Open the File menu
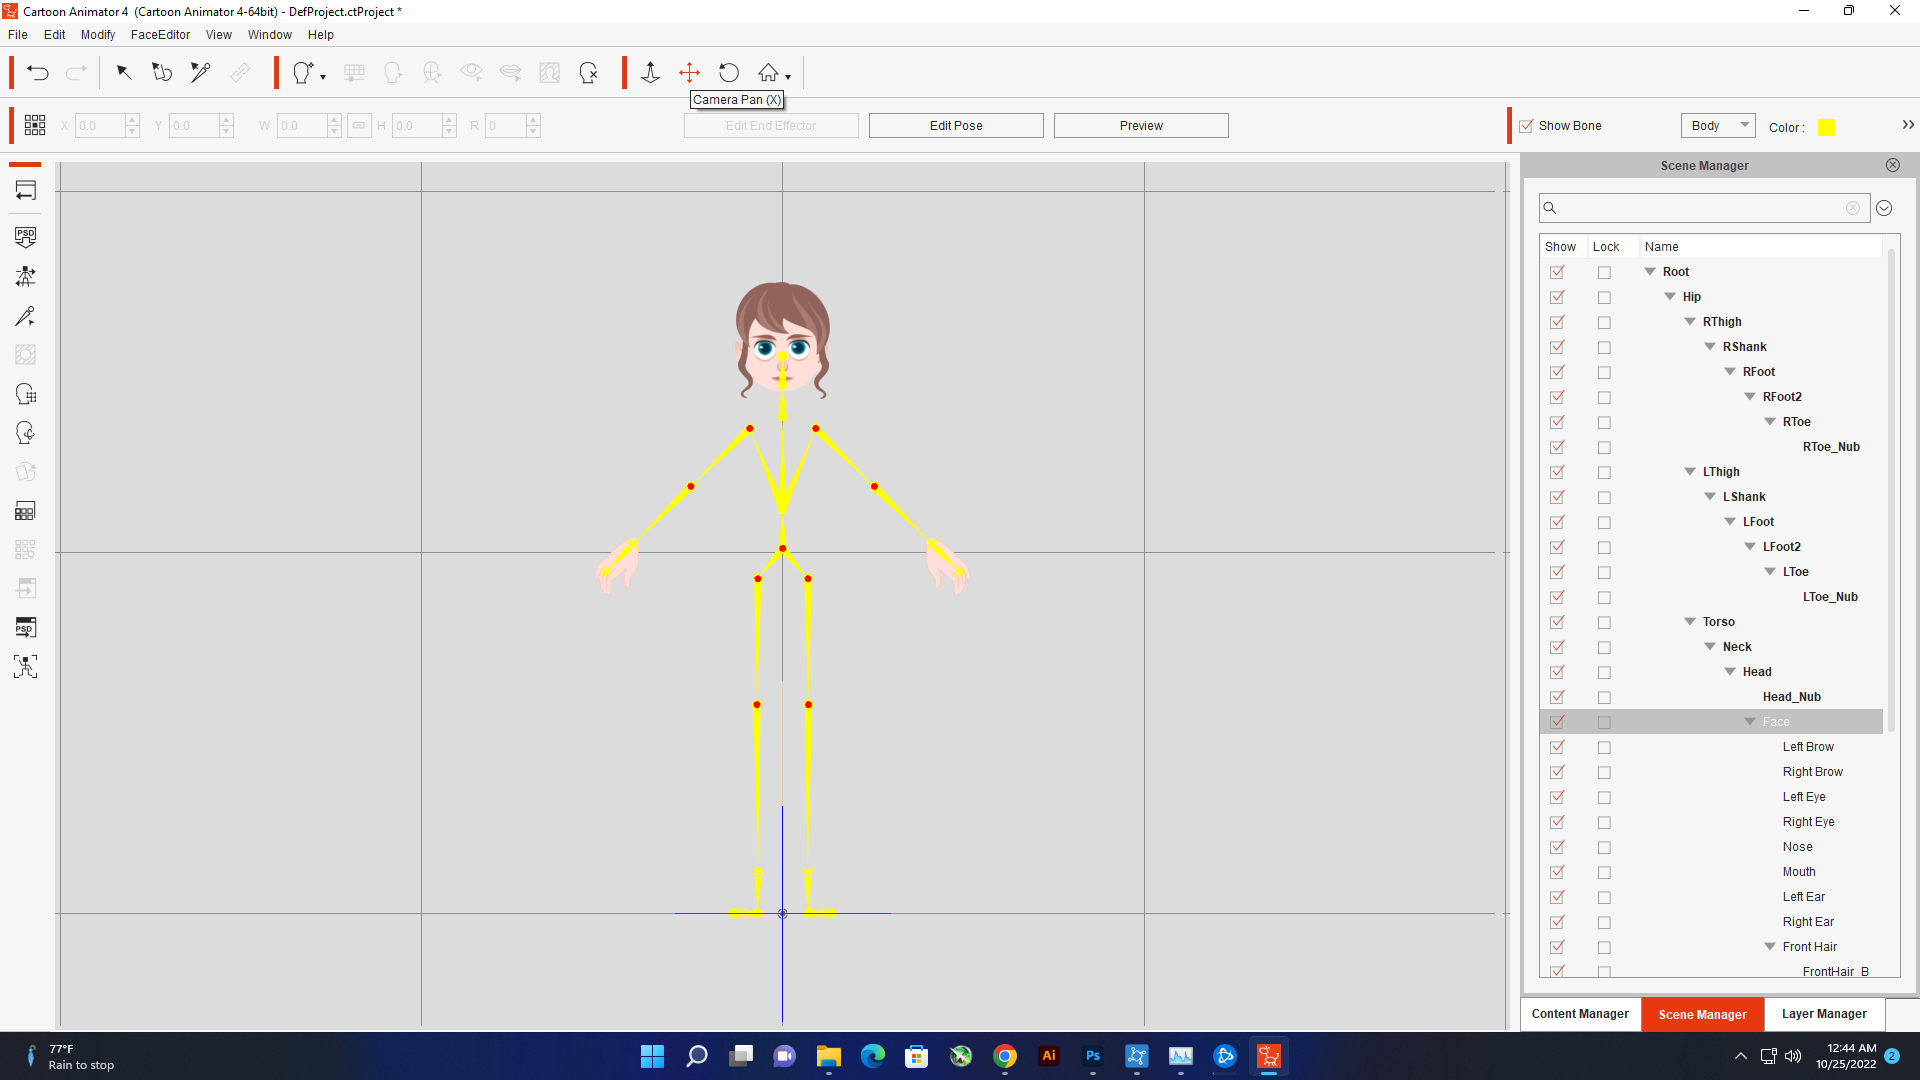Image resolution: width=1920 pixels, height=1080 pixels. 18,34
